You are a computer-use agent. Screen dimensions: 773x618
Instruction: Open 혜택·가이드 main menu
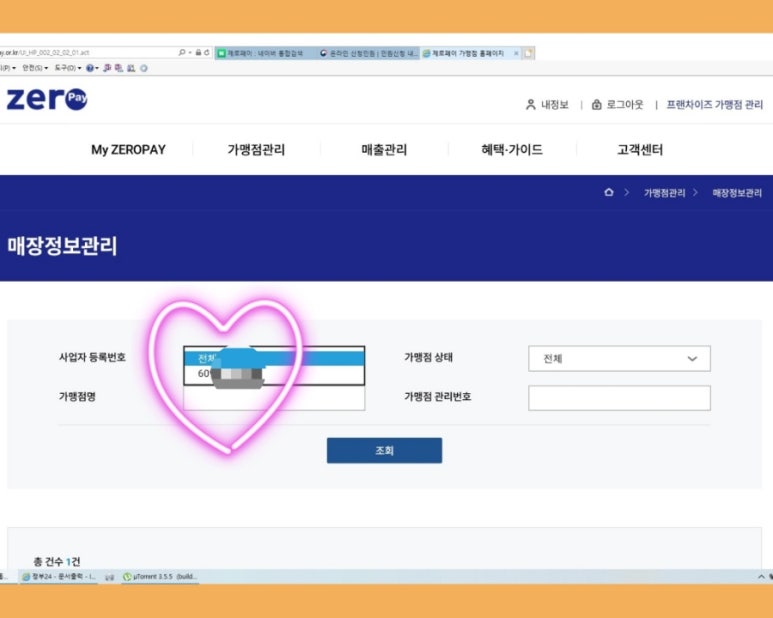pyautogui.click(x=512, y=149)
